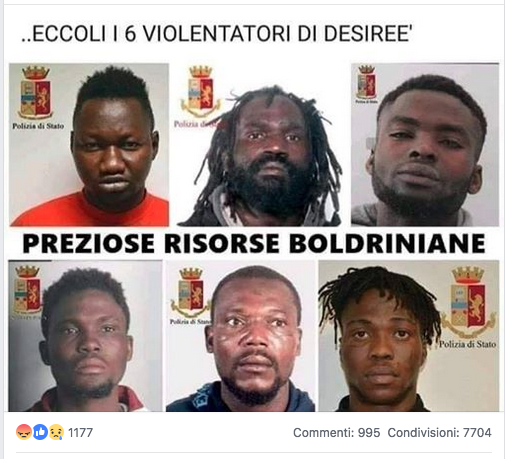Click the crying sad reaction icon
Viewport: 505px width, 459px height.
56,432
